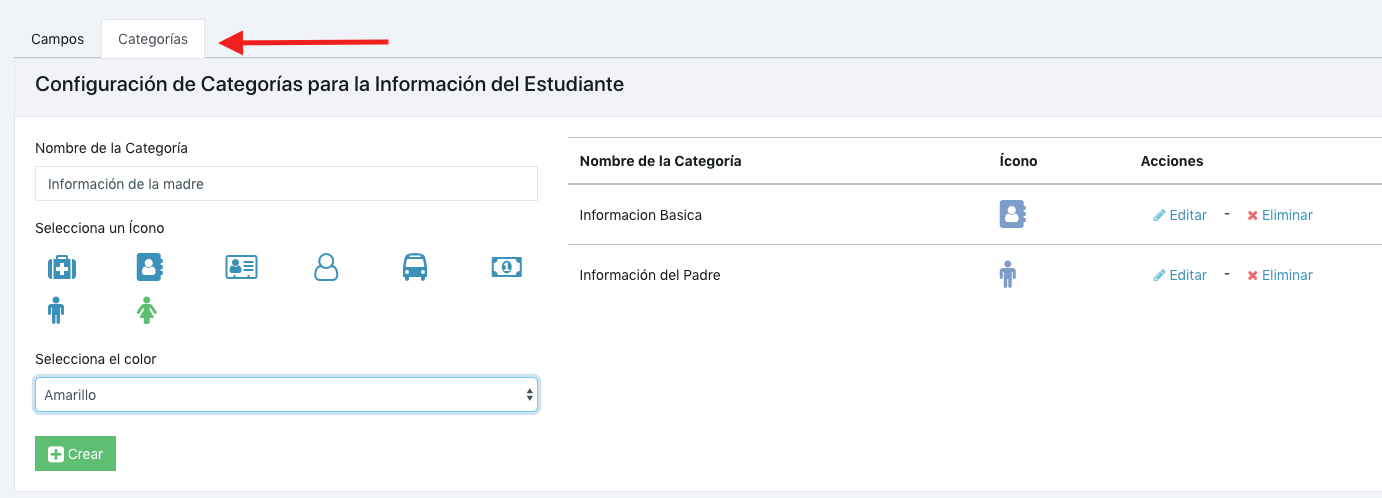
Task: Select the first-aid medical kit icon
Action: [x=62, y=267]
